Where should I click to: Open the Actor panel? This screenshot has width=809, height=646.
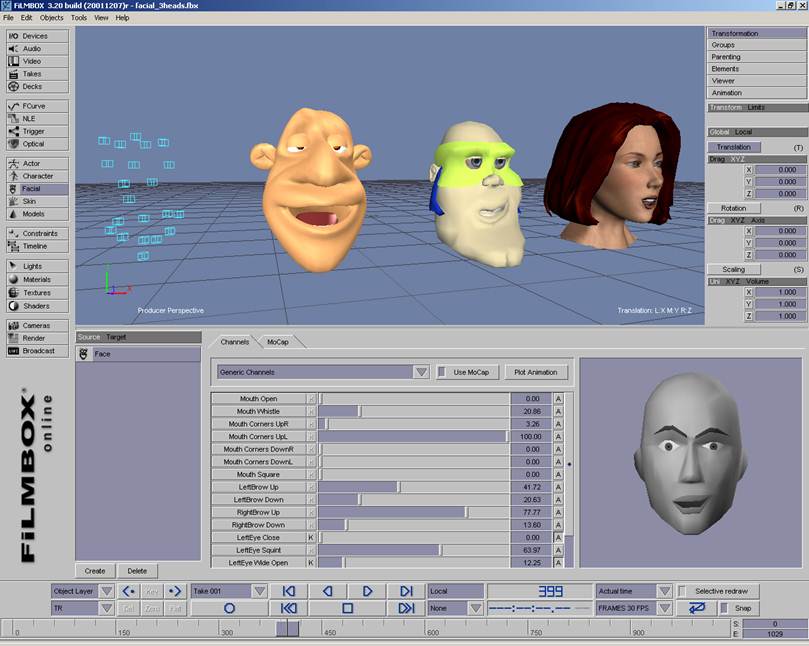[37, 164]
